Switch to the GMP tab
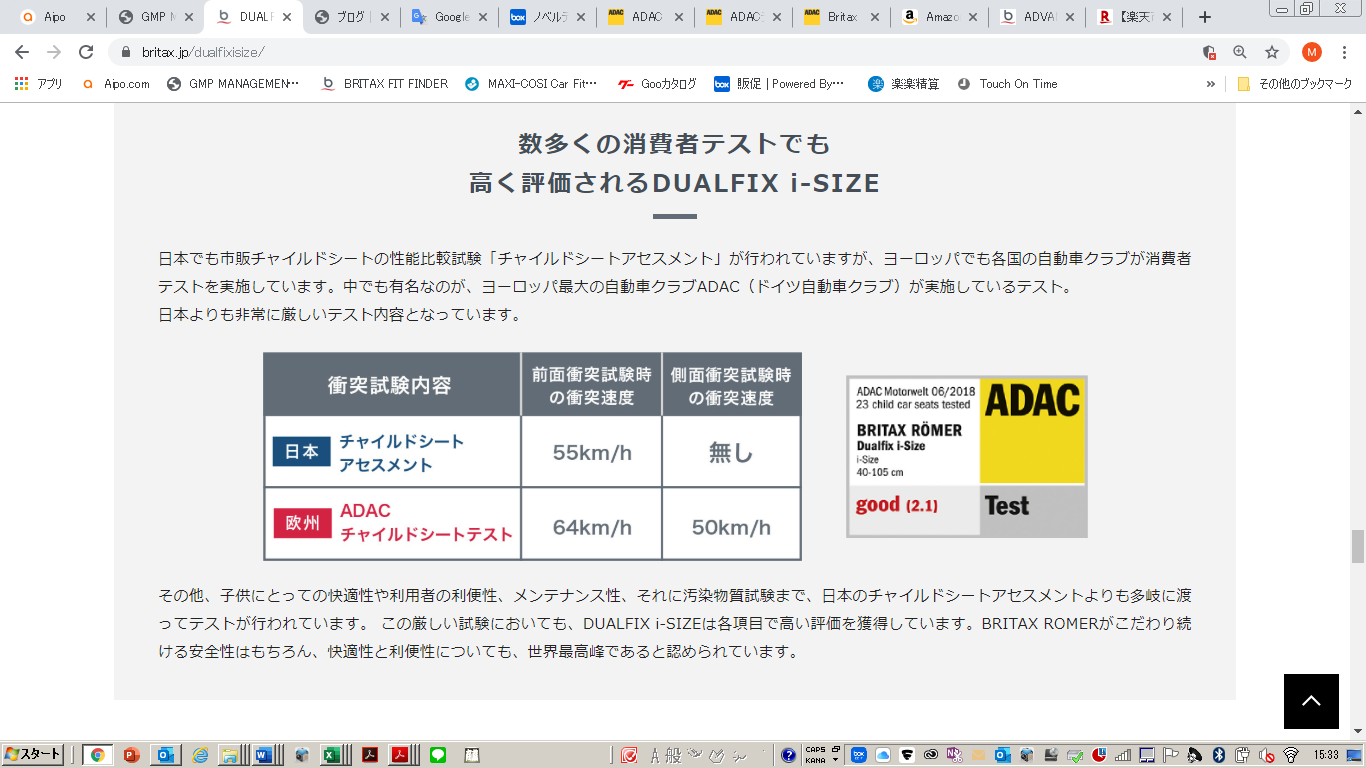Image resolution: width=1366 pixels, height=768 pixels. pos(154,17)
